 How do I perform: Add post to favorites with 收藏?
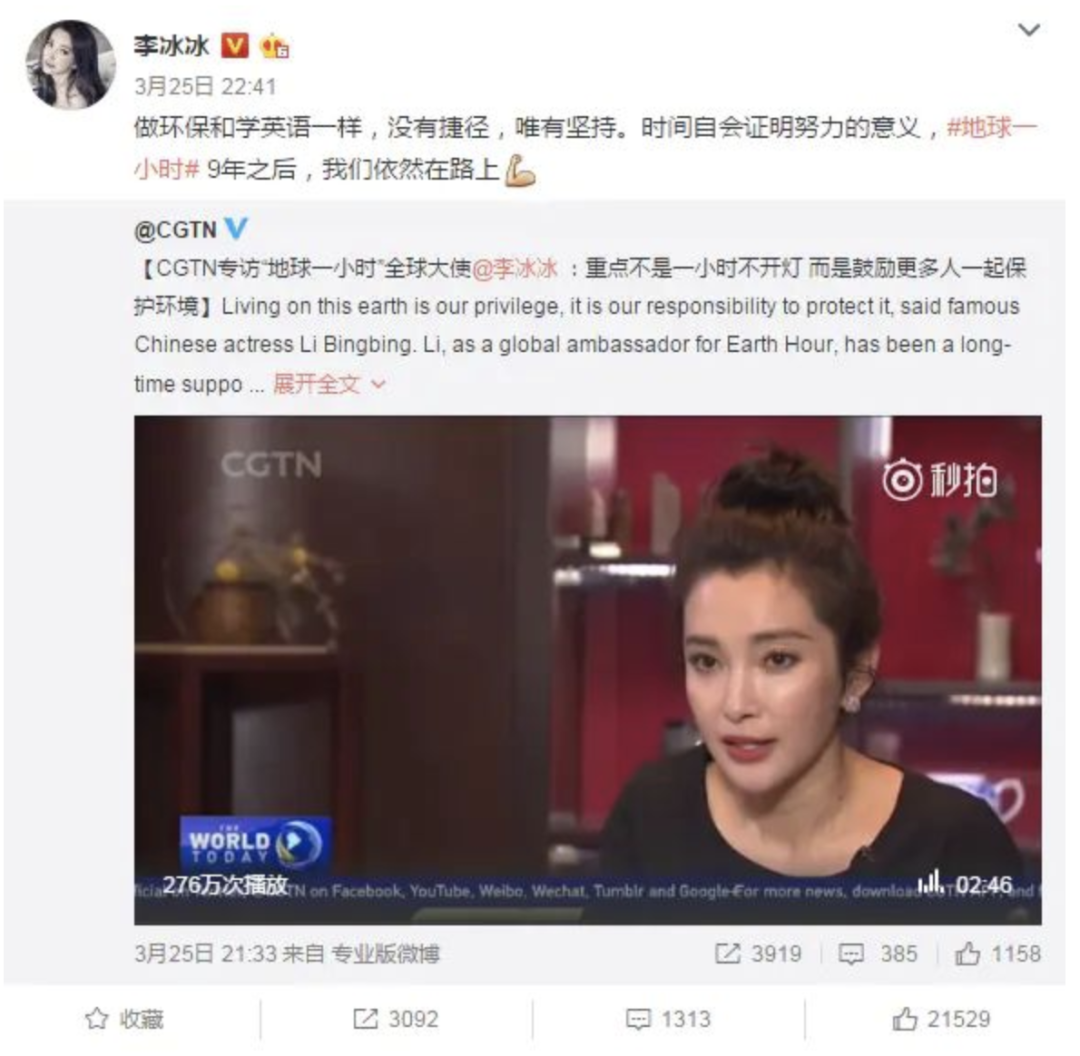tap(124, 1019)
